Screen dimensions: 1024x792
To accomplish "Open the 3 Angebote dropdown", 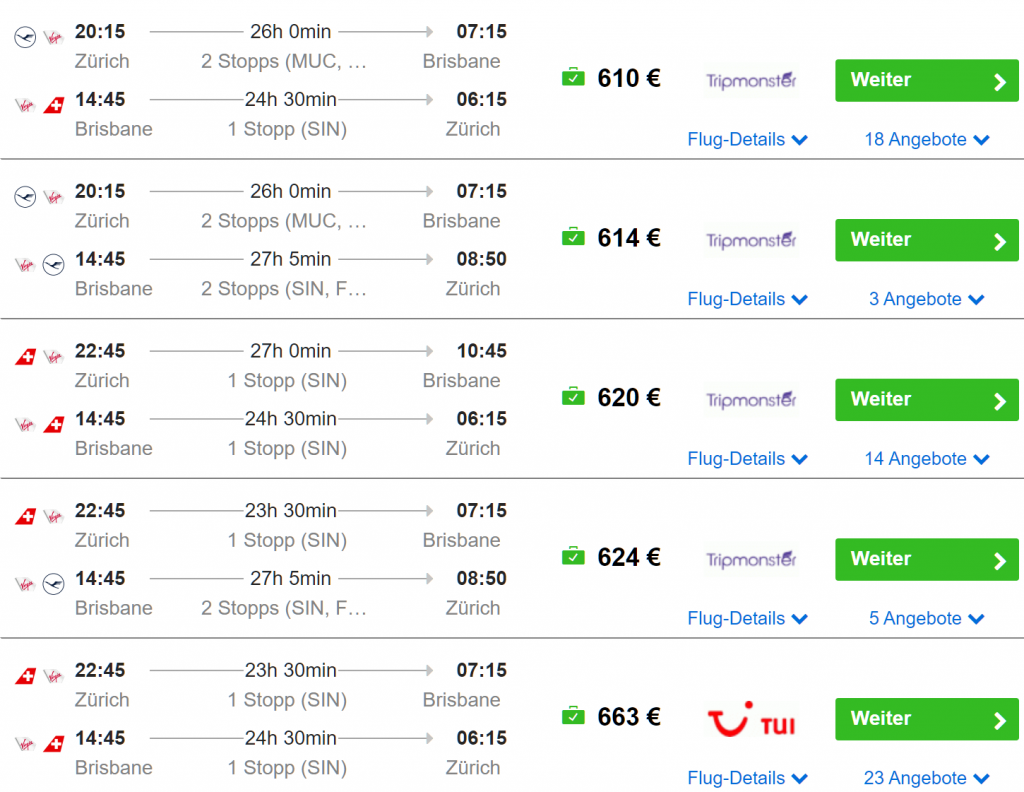I will point(926,299).
